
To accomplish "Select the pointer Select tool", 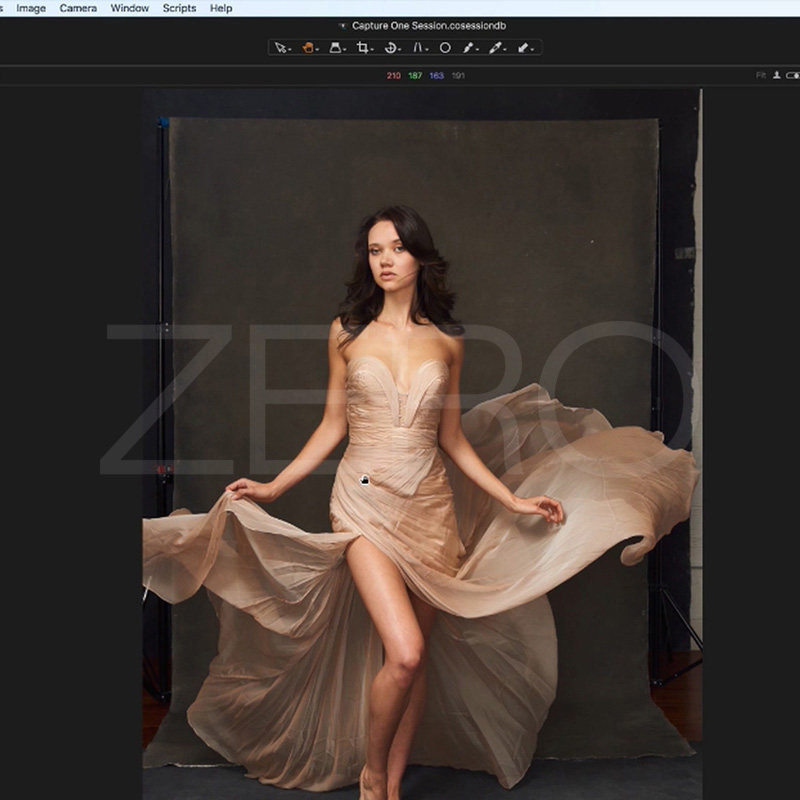I will 280,47.
